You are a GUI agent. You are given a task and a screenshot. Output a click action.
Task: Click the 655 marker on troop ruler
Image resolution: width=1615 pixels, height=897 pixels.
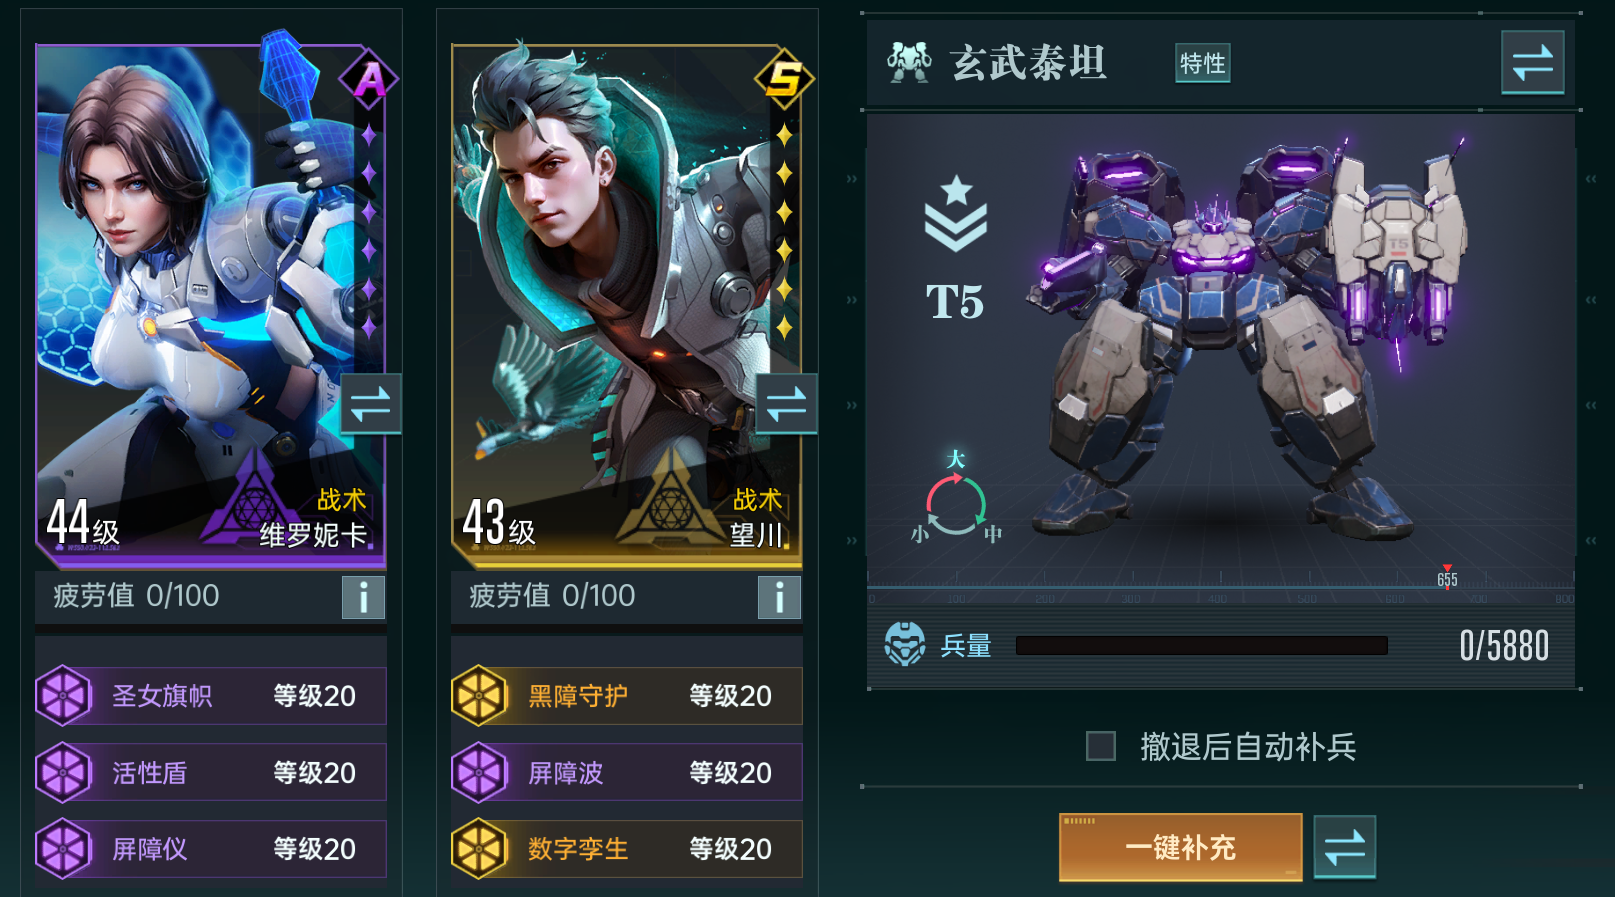click(1447, 576)
